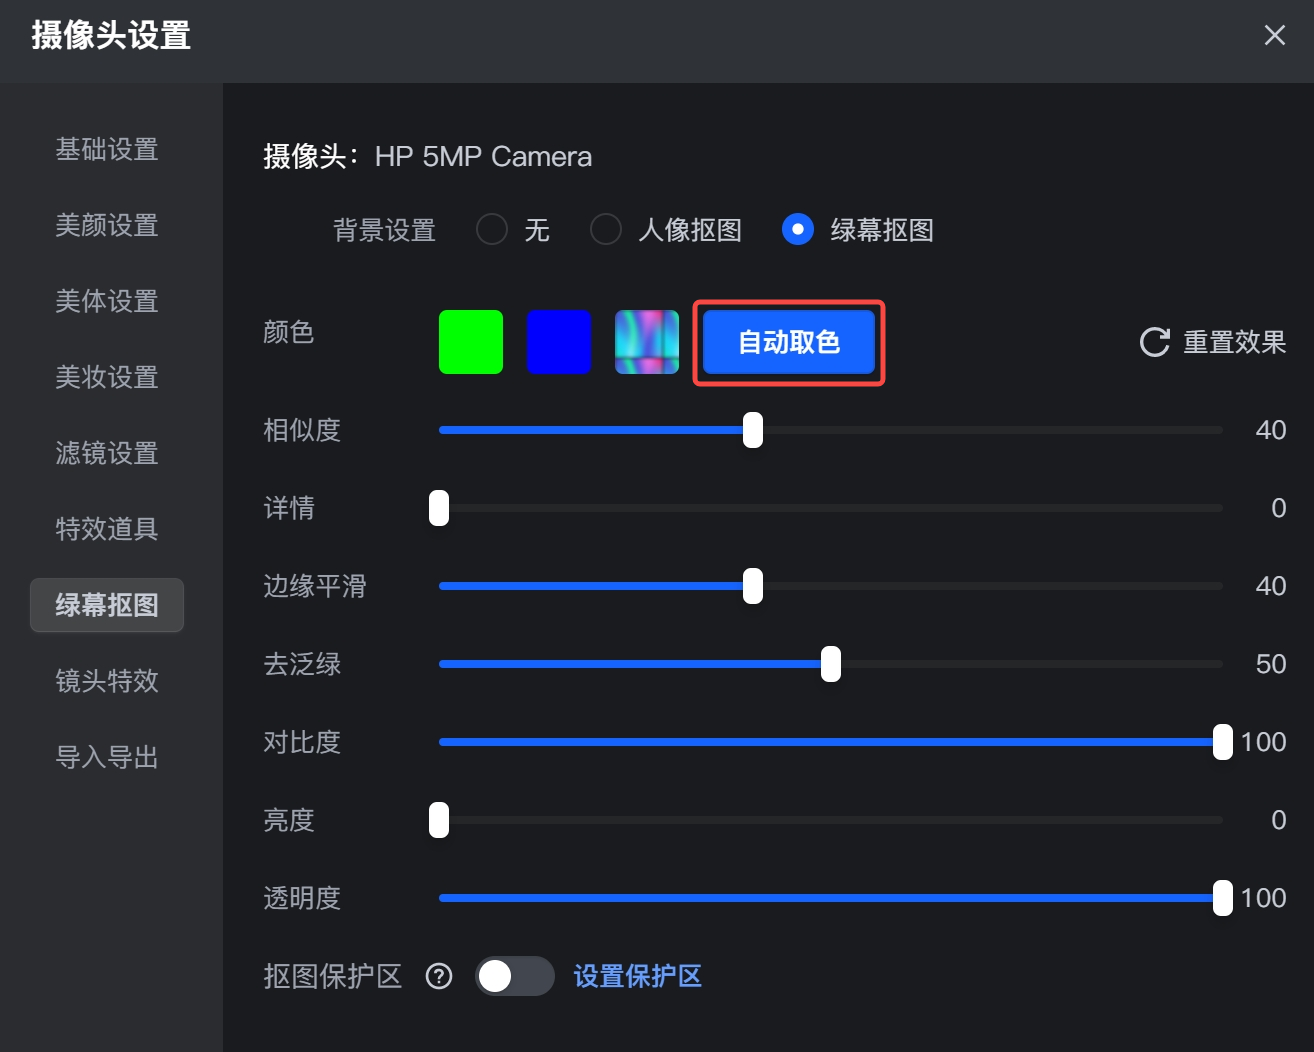The height and width of the screenshot is (1052, 1314).
Task: Select the 无 background radio button
Action: pyautogui.click(x=492, y=230)
